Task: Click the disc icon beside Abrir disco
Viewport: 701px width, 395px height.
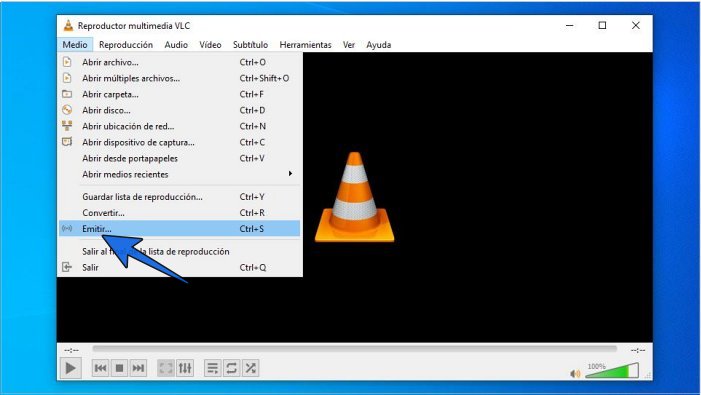Action: 67,110
